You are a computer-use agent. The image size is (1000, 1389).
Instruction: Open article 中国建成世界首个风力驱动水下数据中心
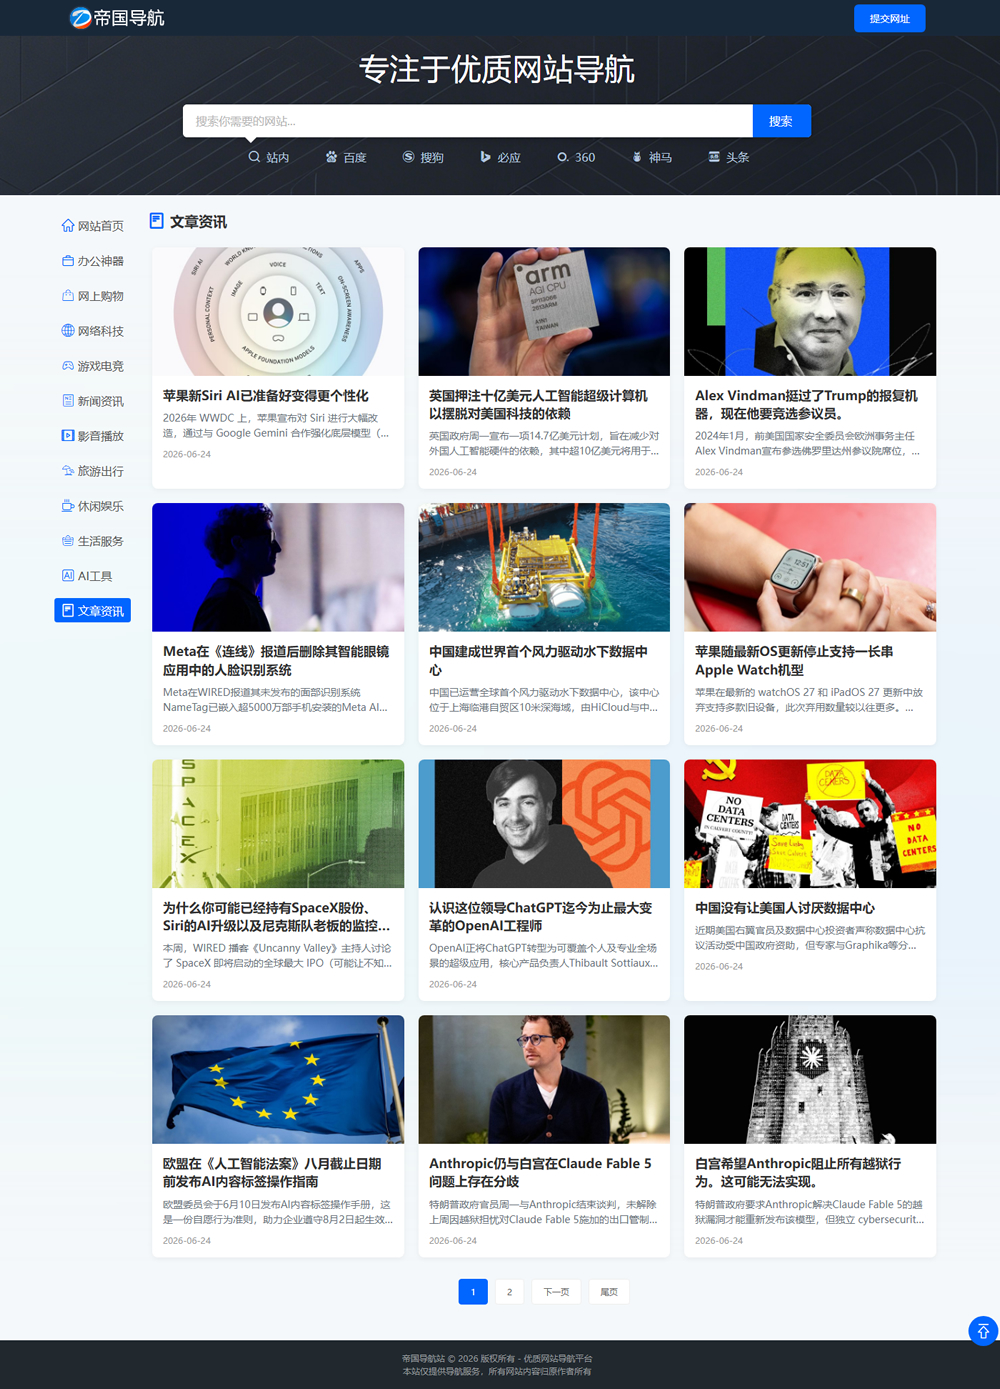click(x=539, y=661)
